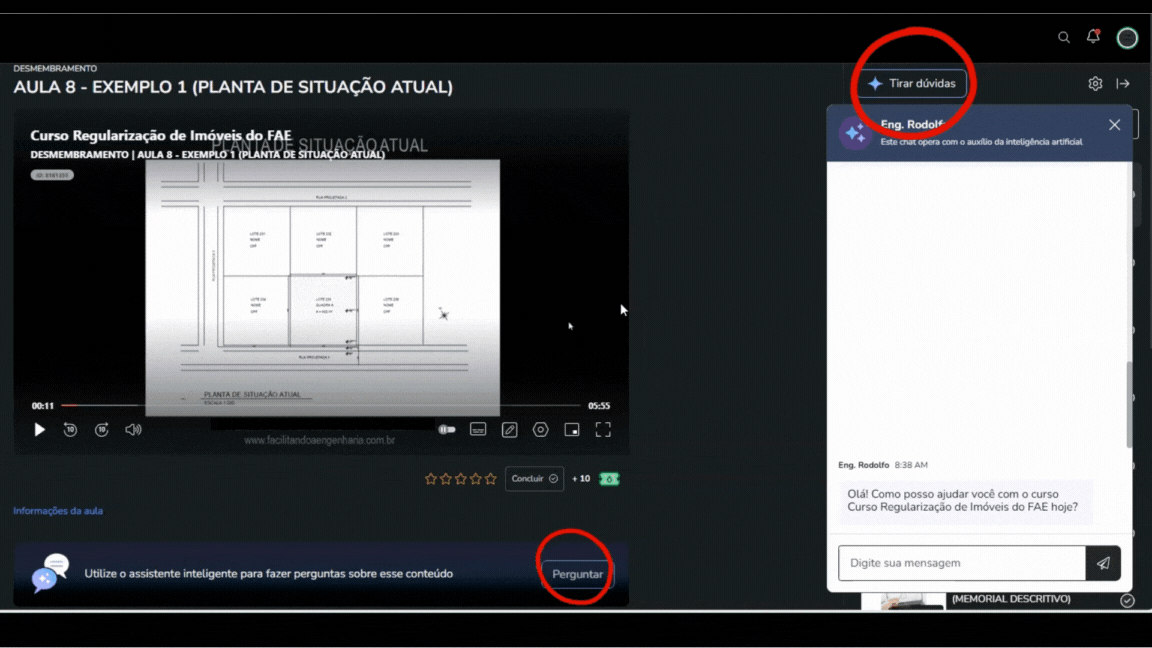Viewport: 1152px width, 648px height.
Task: Click the video progress bar
Action: [320, 406]
